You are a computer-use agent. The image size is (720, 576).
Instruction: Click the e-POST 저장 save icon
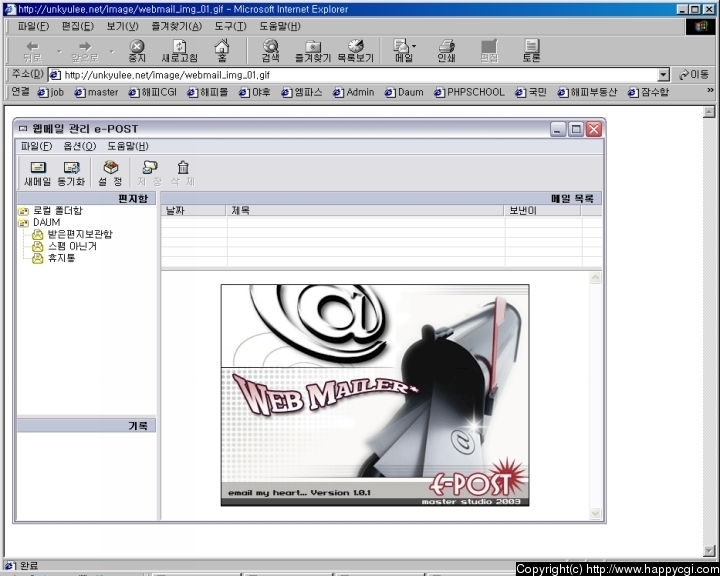pos(150,167)
